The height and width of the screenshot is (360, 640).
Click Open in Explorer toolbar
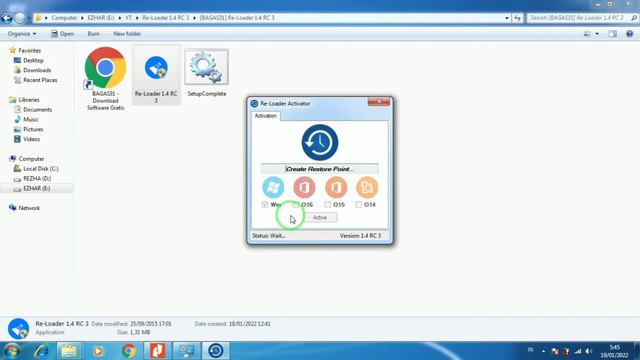point(62,34)
